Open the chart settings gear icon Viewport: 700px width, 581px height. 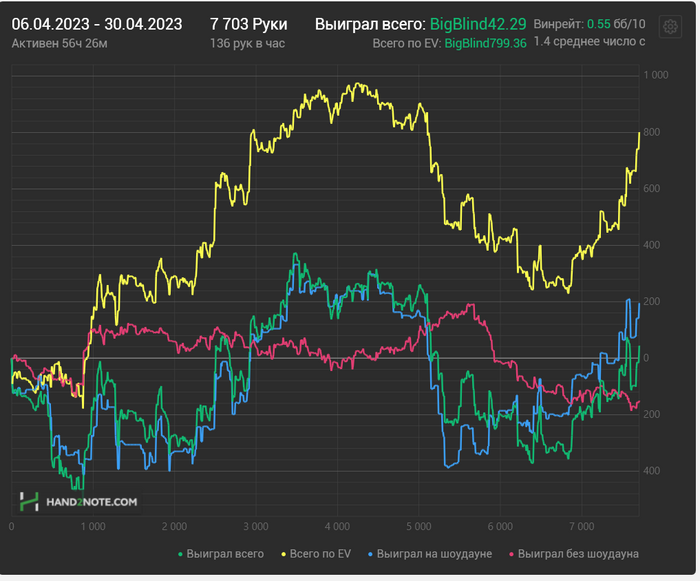click(670, 27)
